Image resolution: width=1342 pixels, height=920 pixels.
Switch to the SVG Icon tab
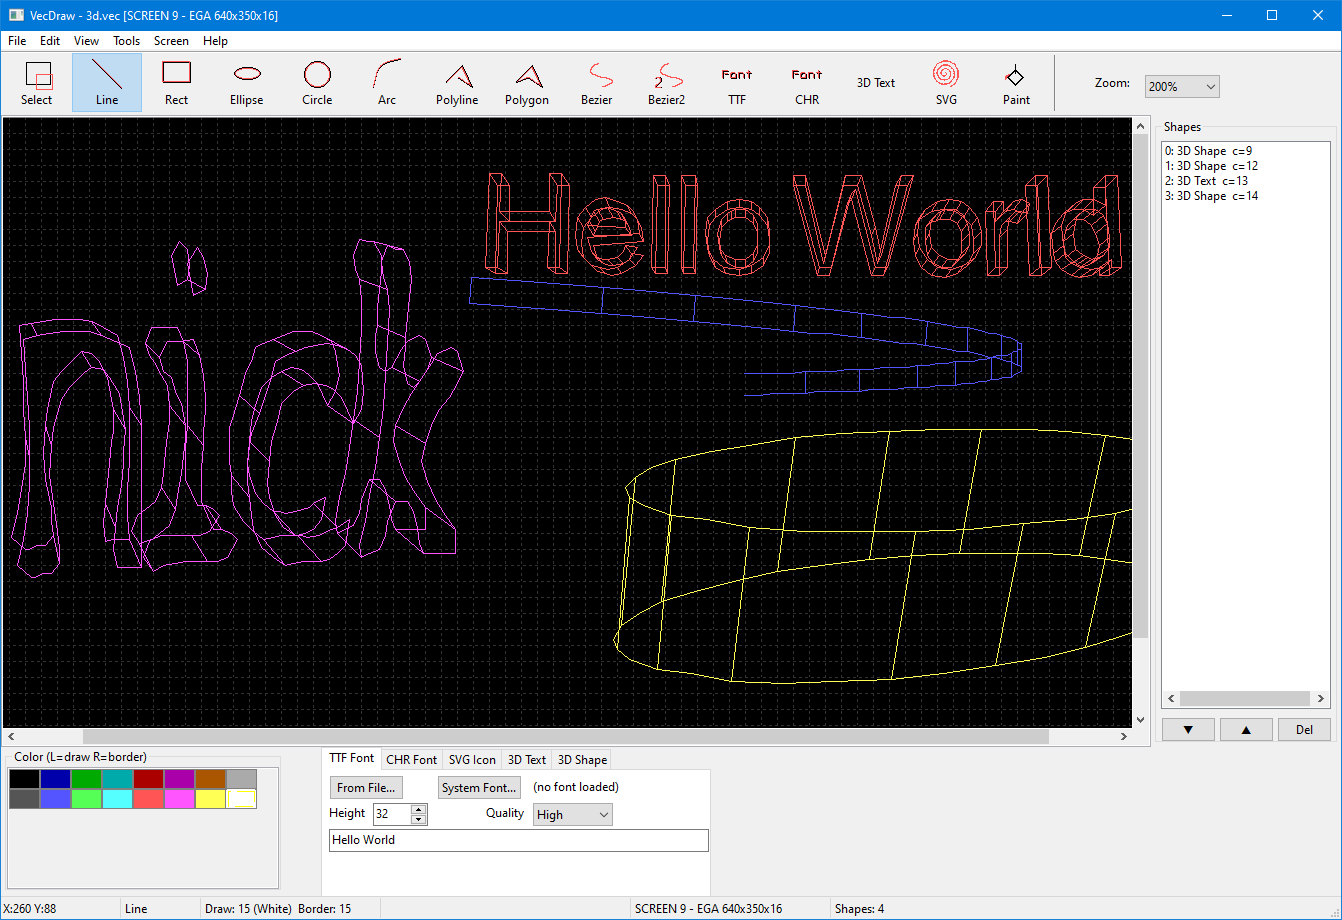(x=472, y=760)
